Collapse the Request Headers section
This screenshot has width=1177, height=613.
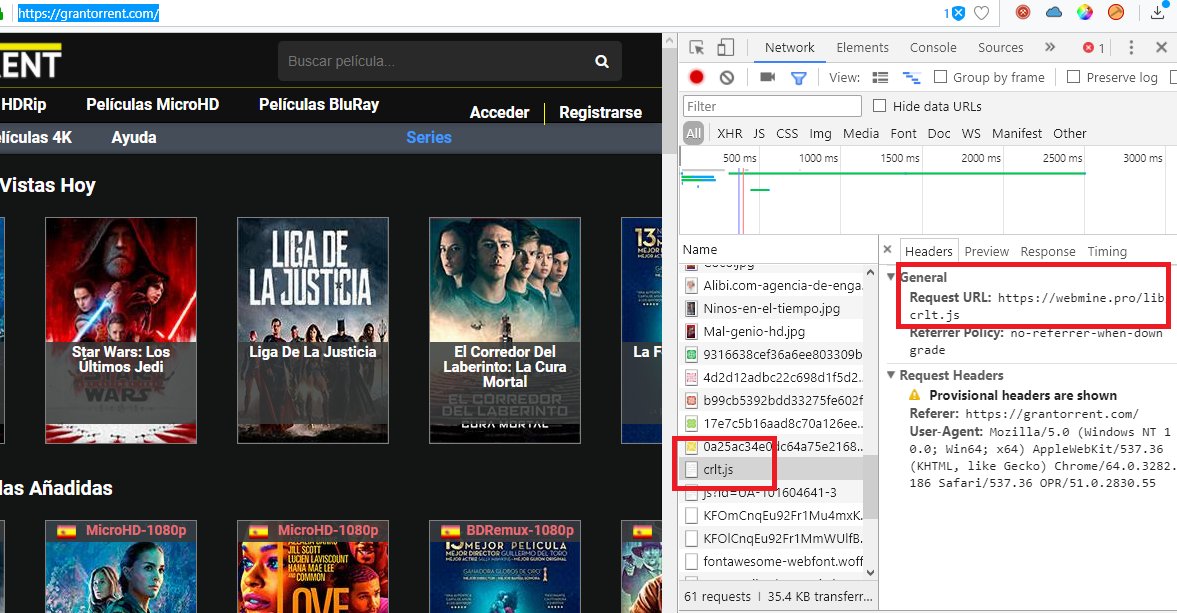(891, 374)
